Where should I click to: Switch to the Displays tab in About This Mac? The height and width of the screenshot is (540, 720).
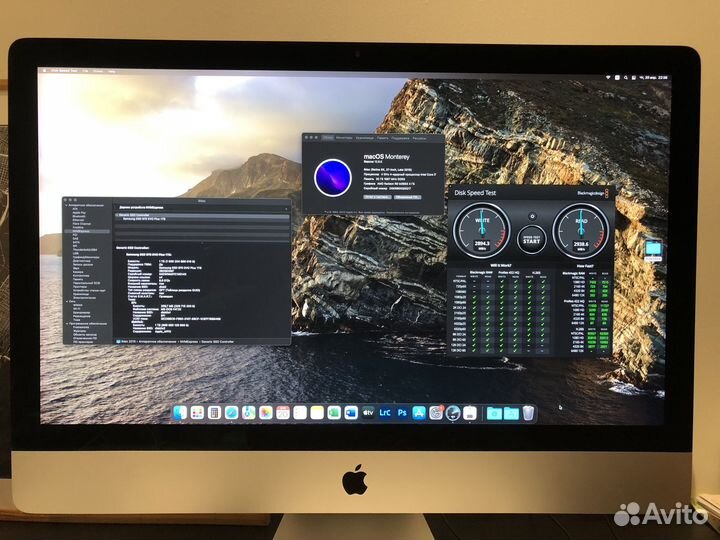click(344, 138)
